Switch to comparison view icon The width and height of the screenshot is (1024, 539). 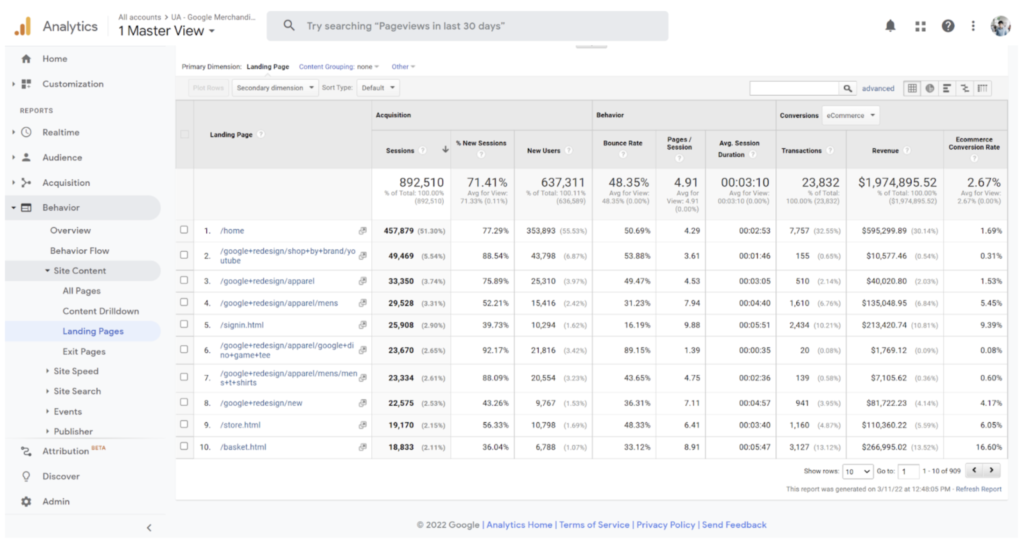point(965,88)
